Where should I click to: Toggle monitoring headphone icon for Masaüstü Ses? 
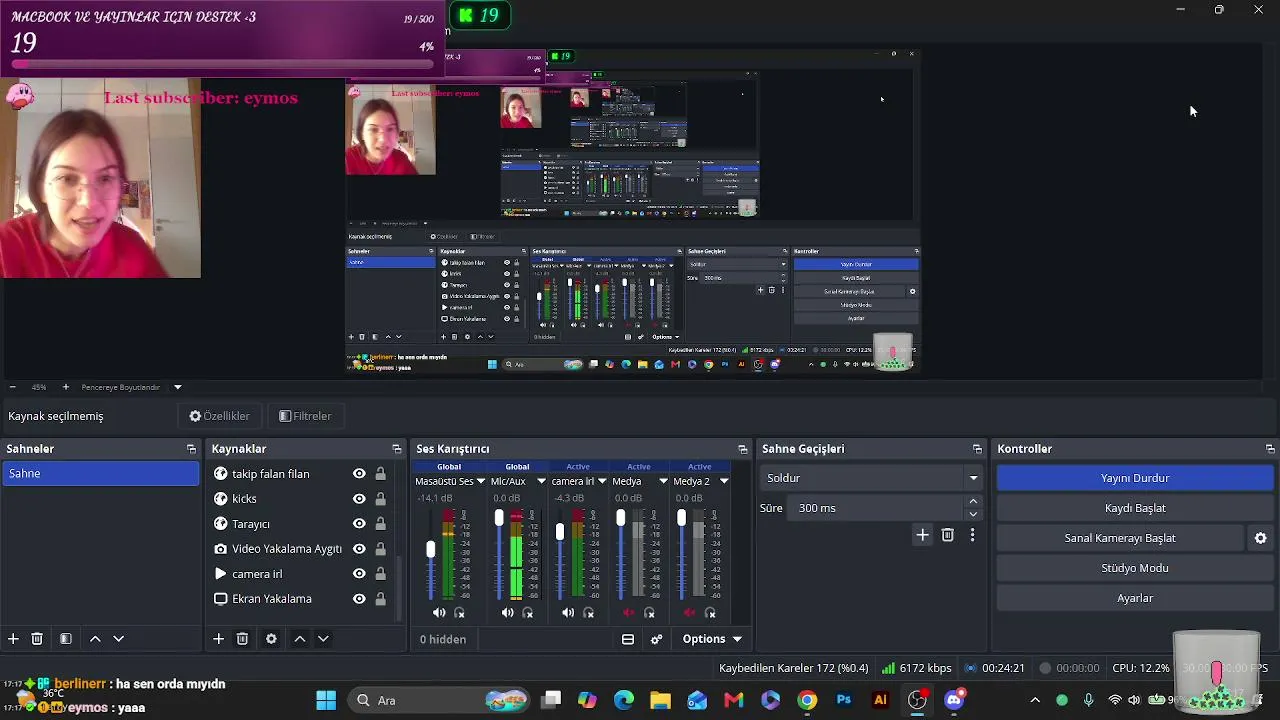460,613
